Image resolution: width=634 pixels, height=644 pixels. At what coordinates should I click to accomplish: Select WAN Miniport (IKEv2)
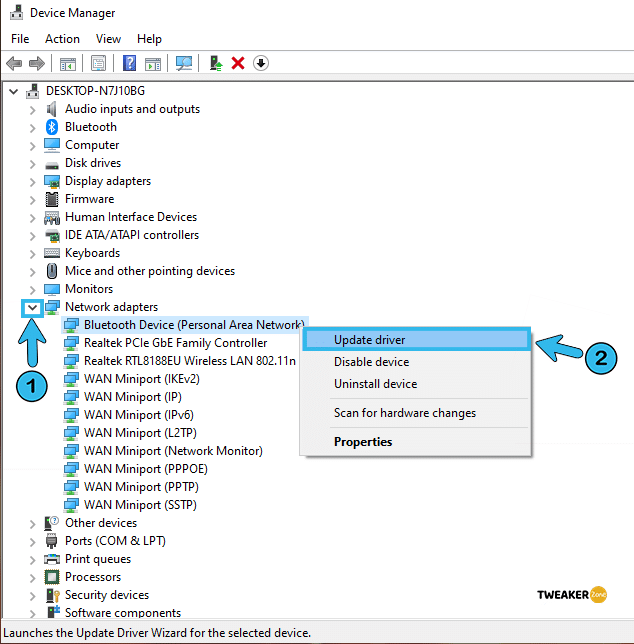tap(142, 379)
